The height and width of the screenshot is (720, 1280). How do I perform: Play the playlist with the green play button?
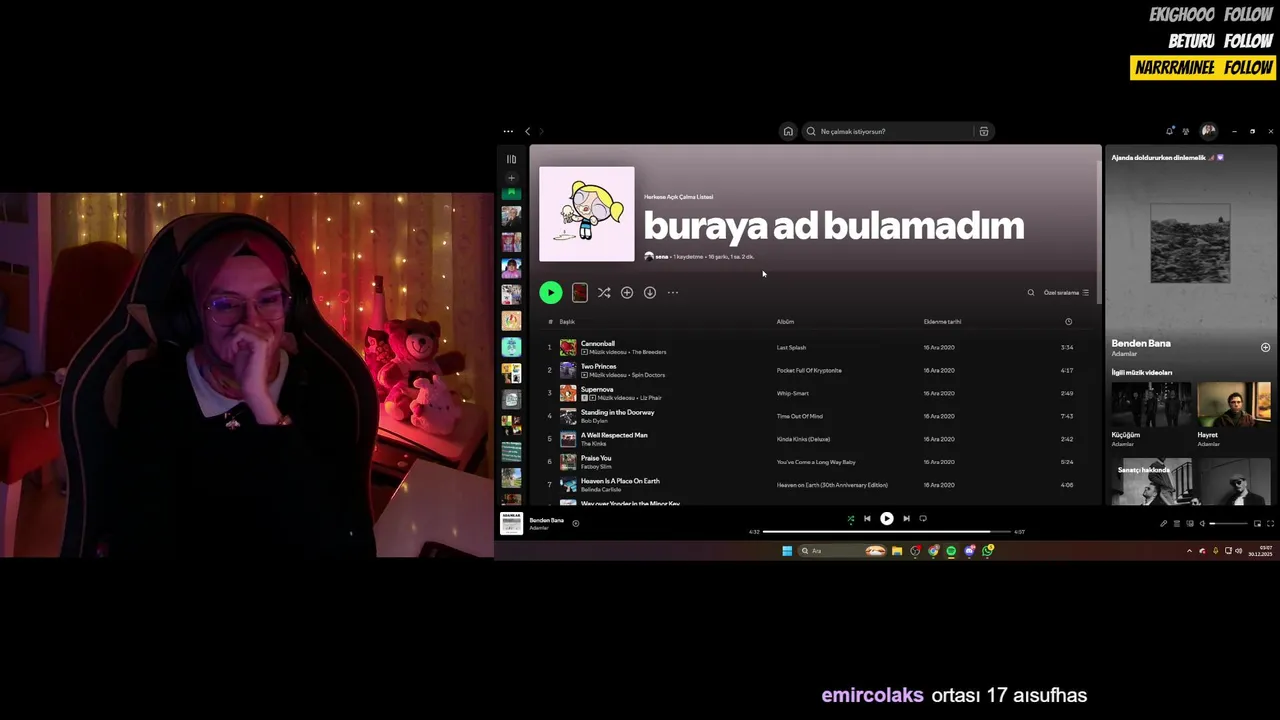tap(551, 293)
